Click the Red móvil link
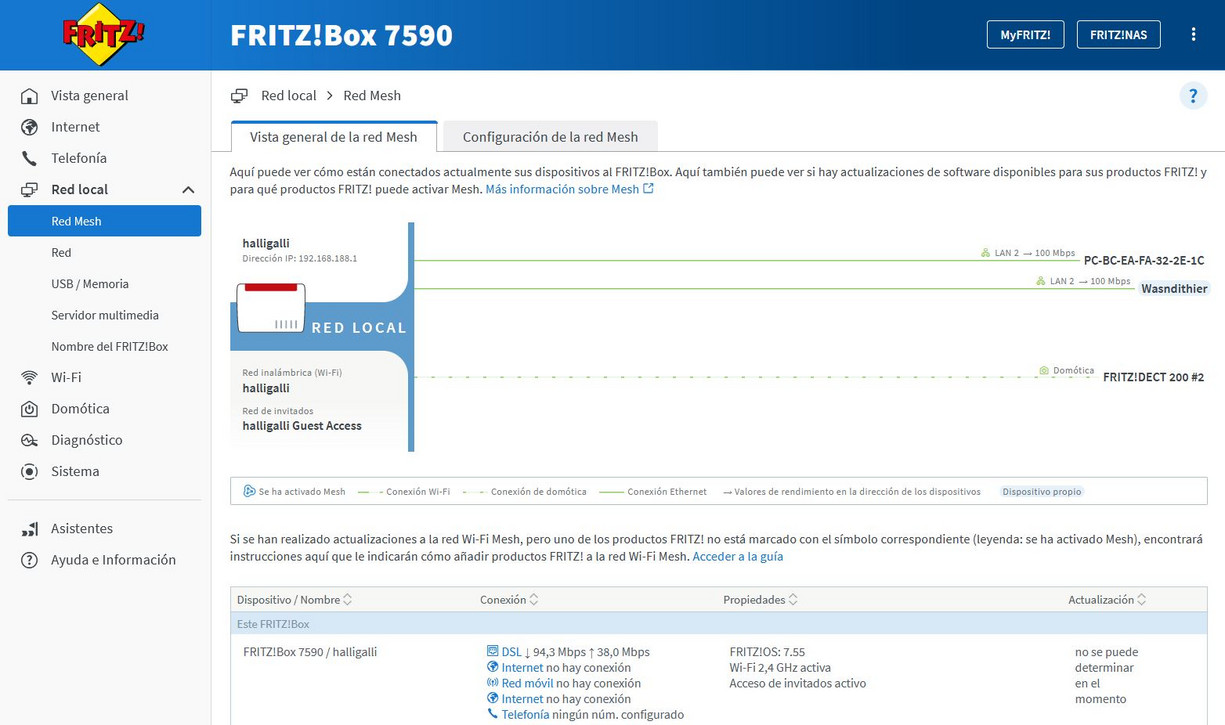Image resolution: width=1225 pixels, height=725 pixels. (x=527, y=683)
